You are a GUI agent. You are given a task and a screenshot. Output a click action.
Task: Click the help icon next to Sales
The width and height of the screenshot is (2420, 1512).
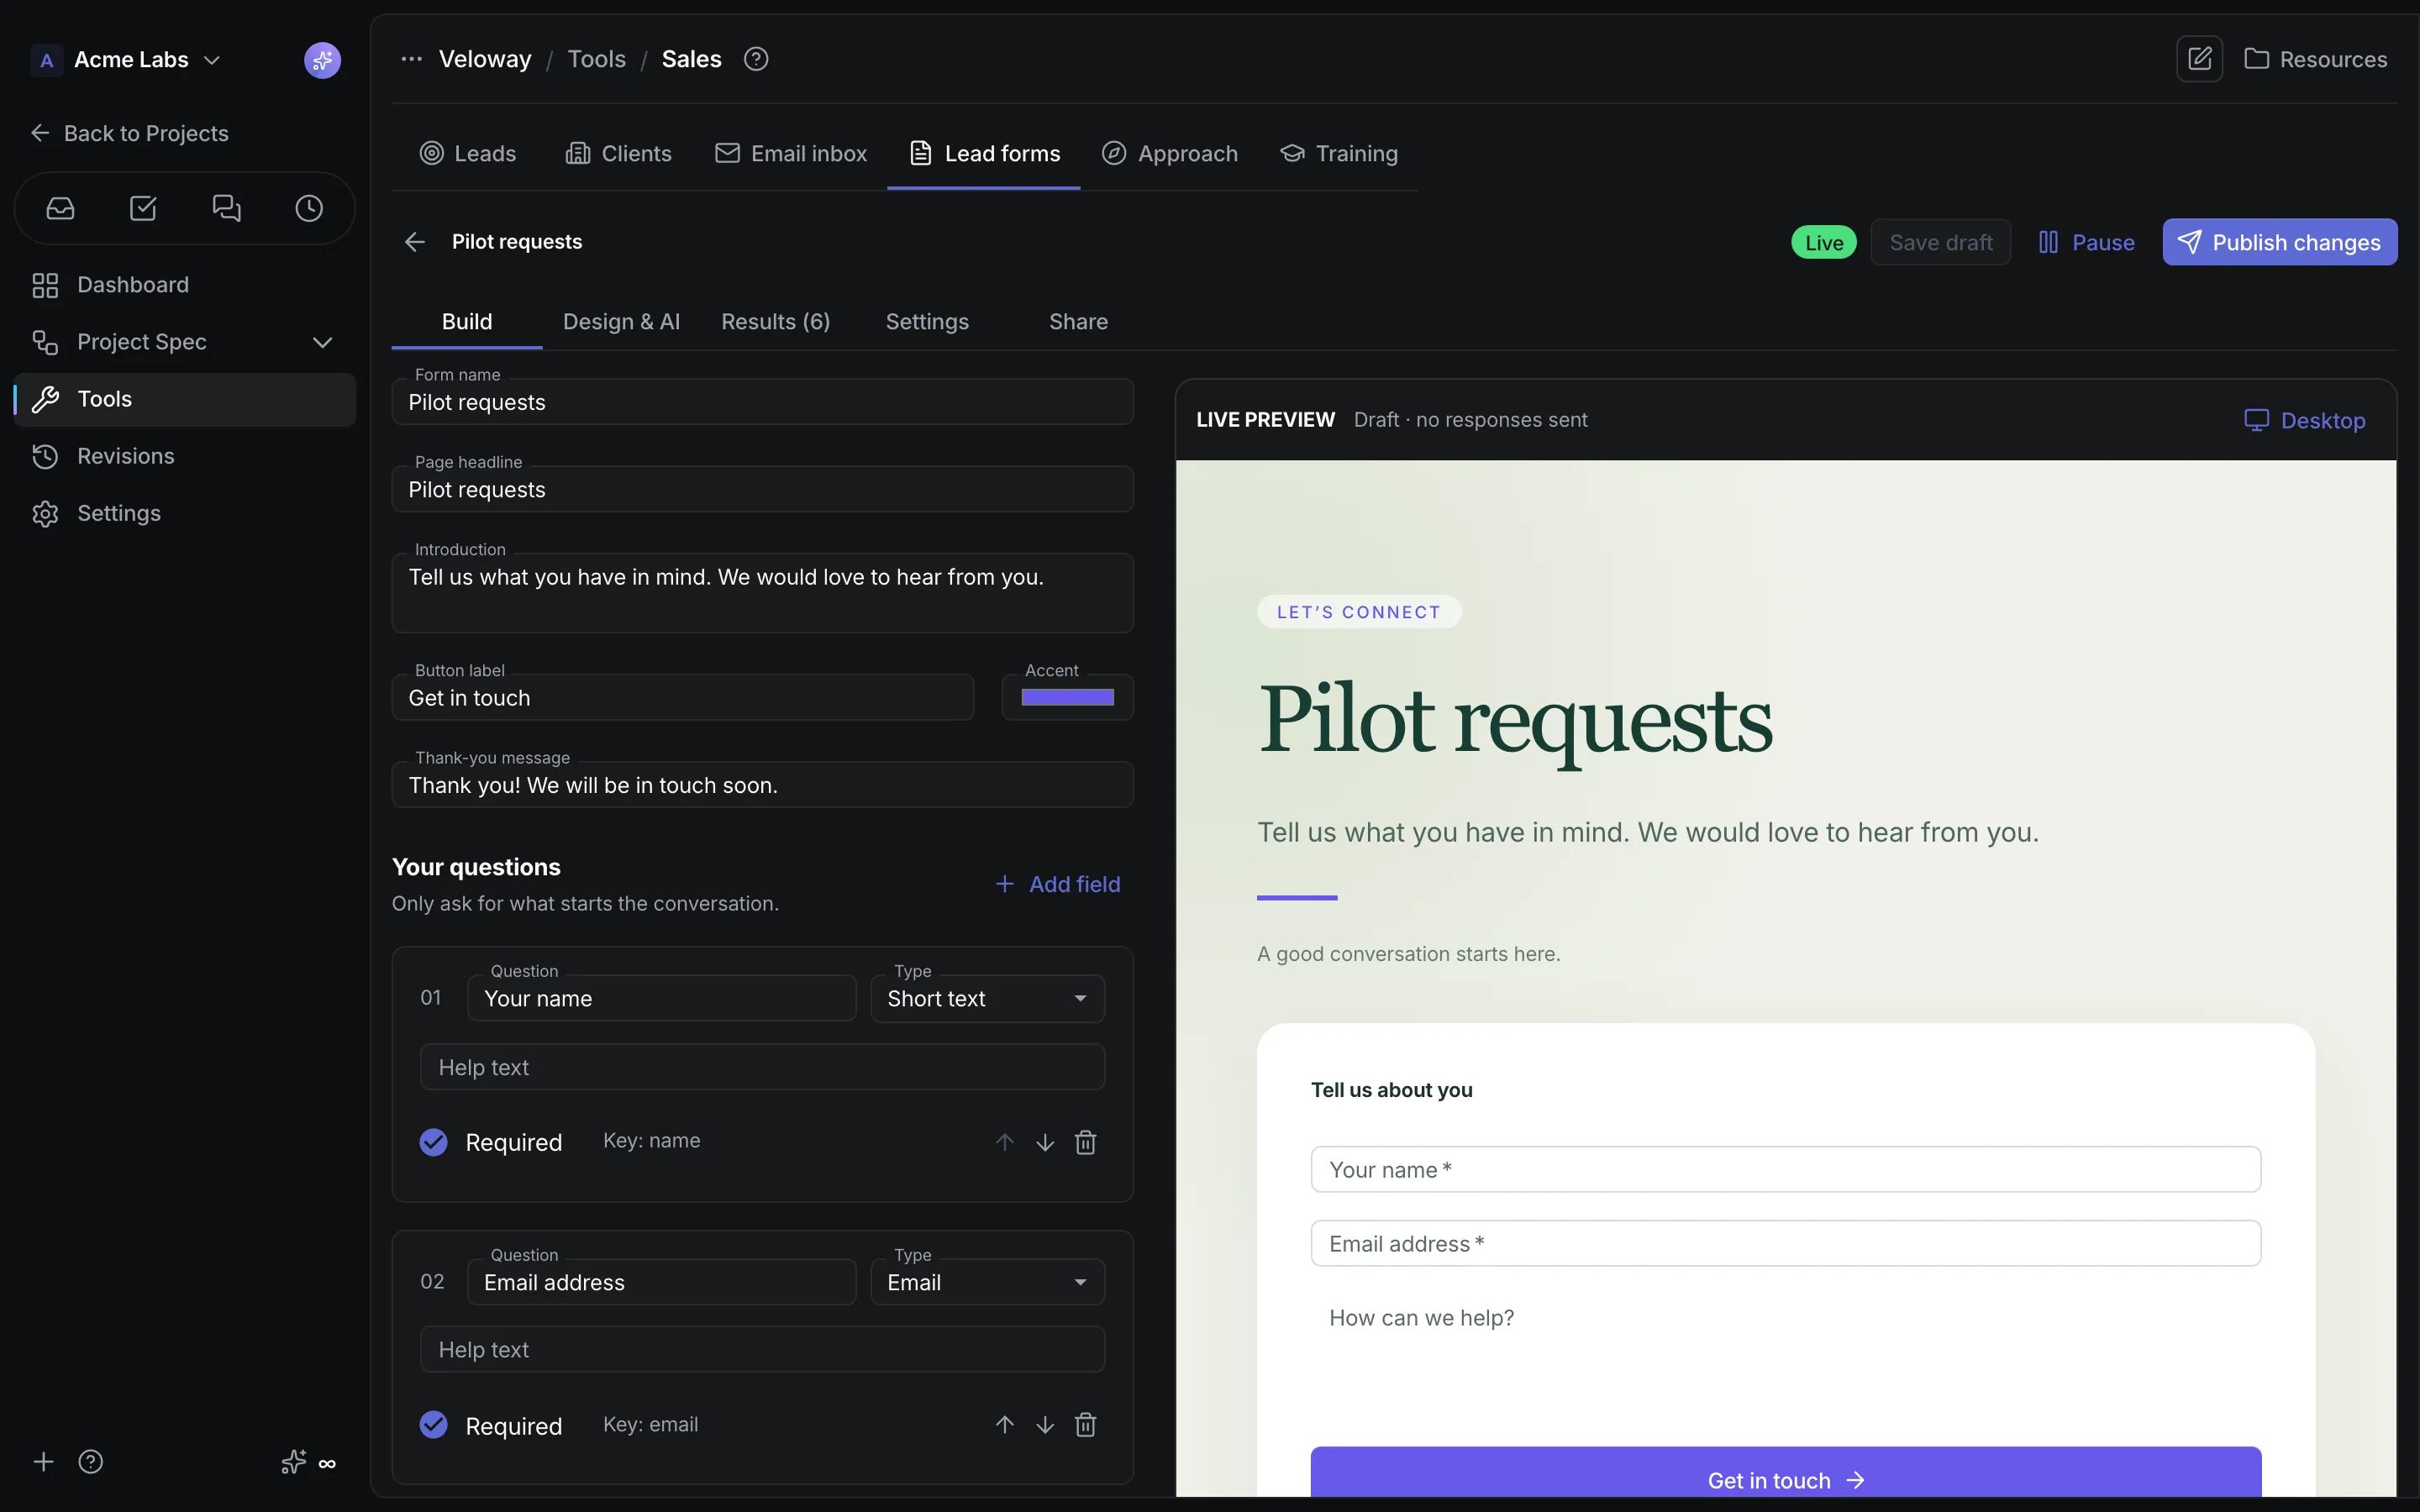tap(756, 59)
